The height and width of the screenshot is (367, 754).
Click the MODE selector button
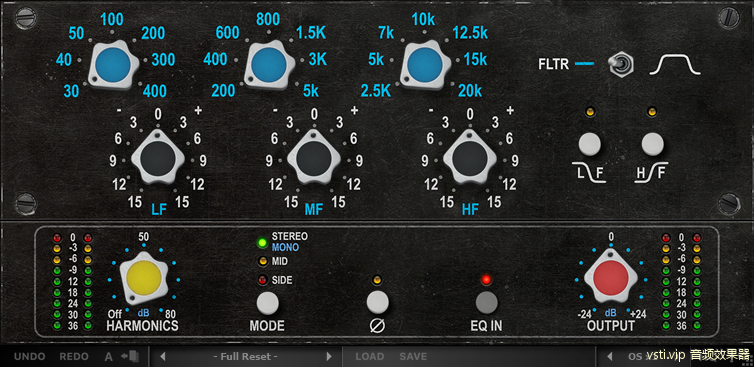pyautogui.click(x=267, y=303)
